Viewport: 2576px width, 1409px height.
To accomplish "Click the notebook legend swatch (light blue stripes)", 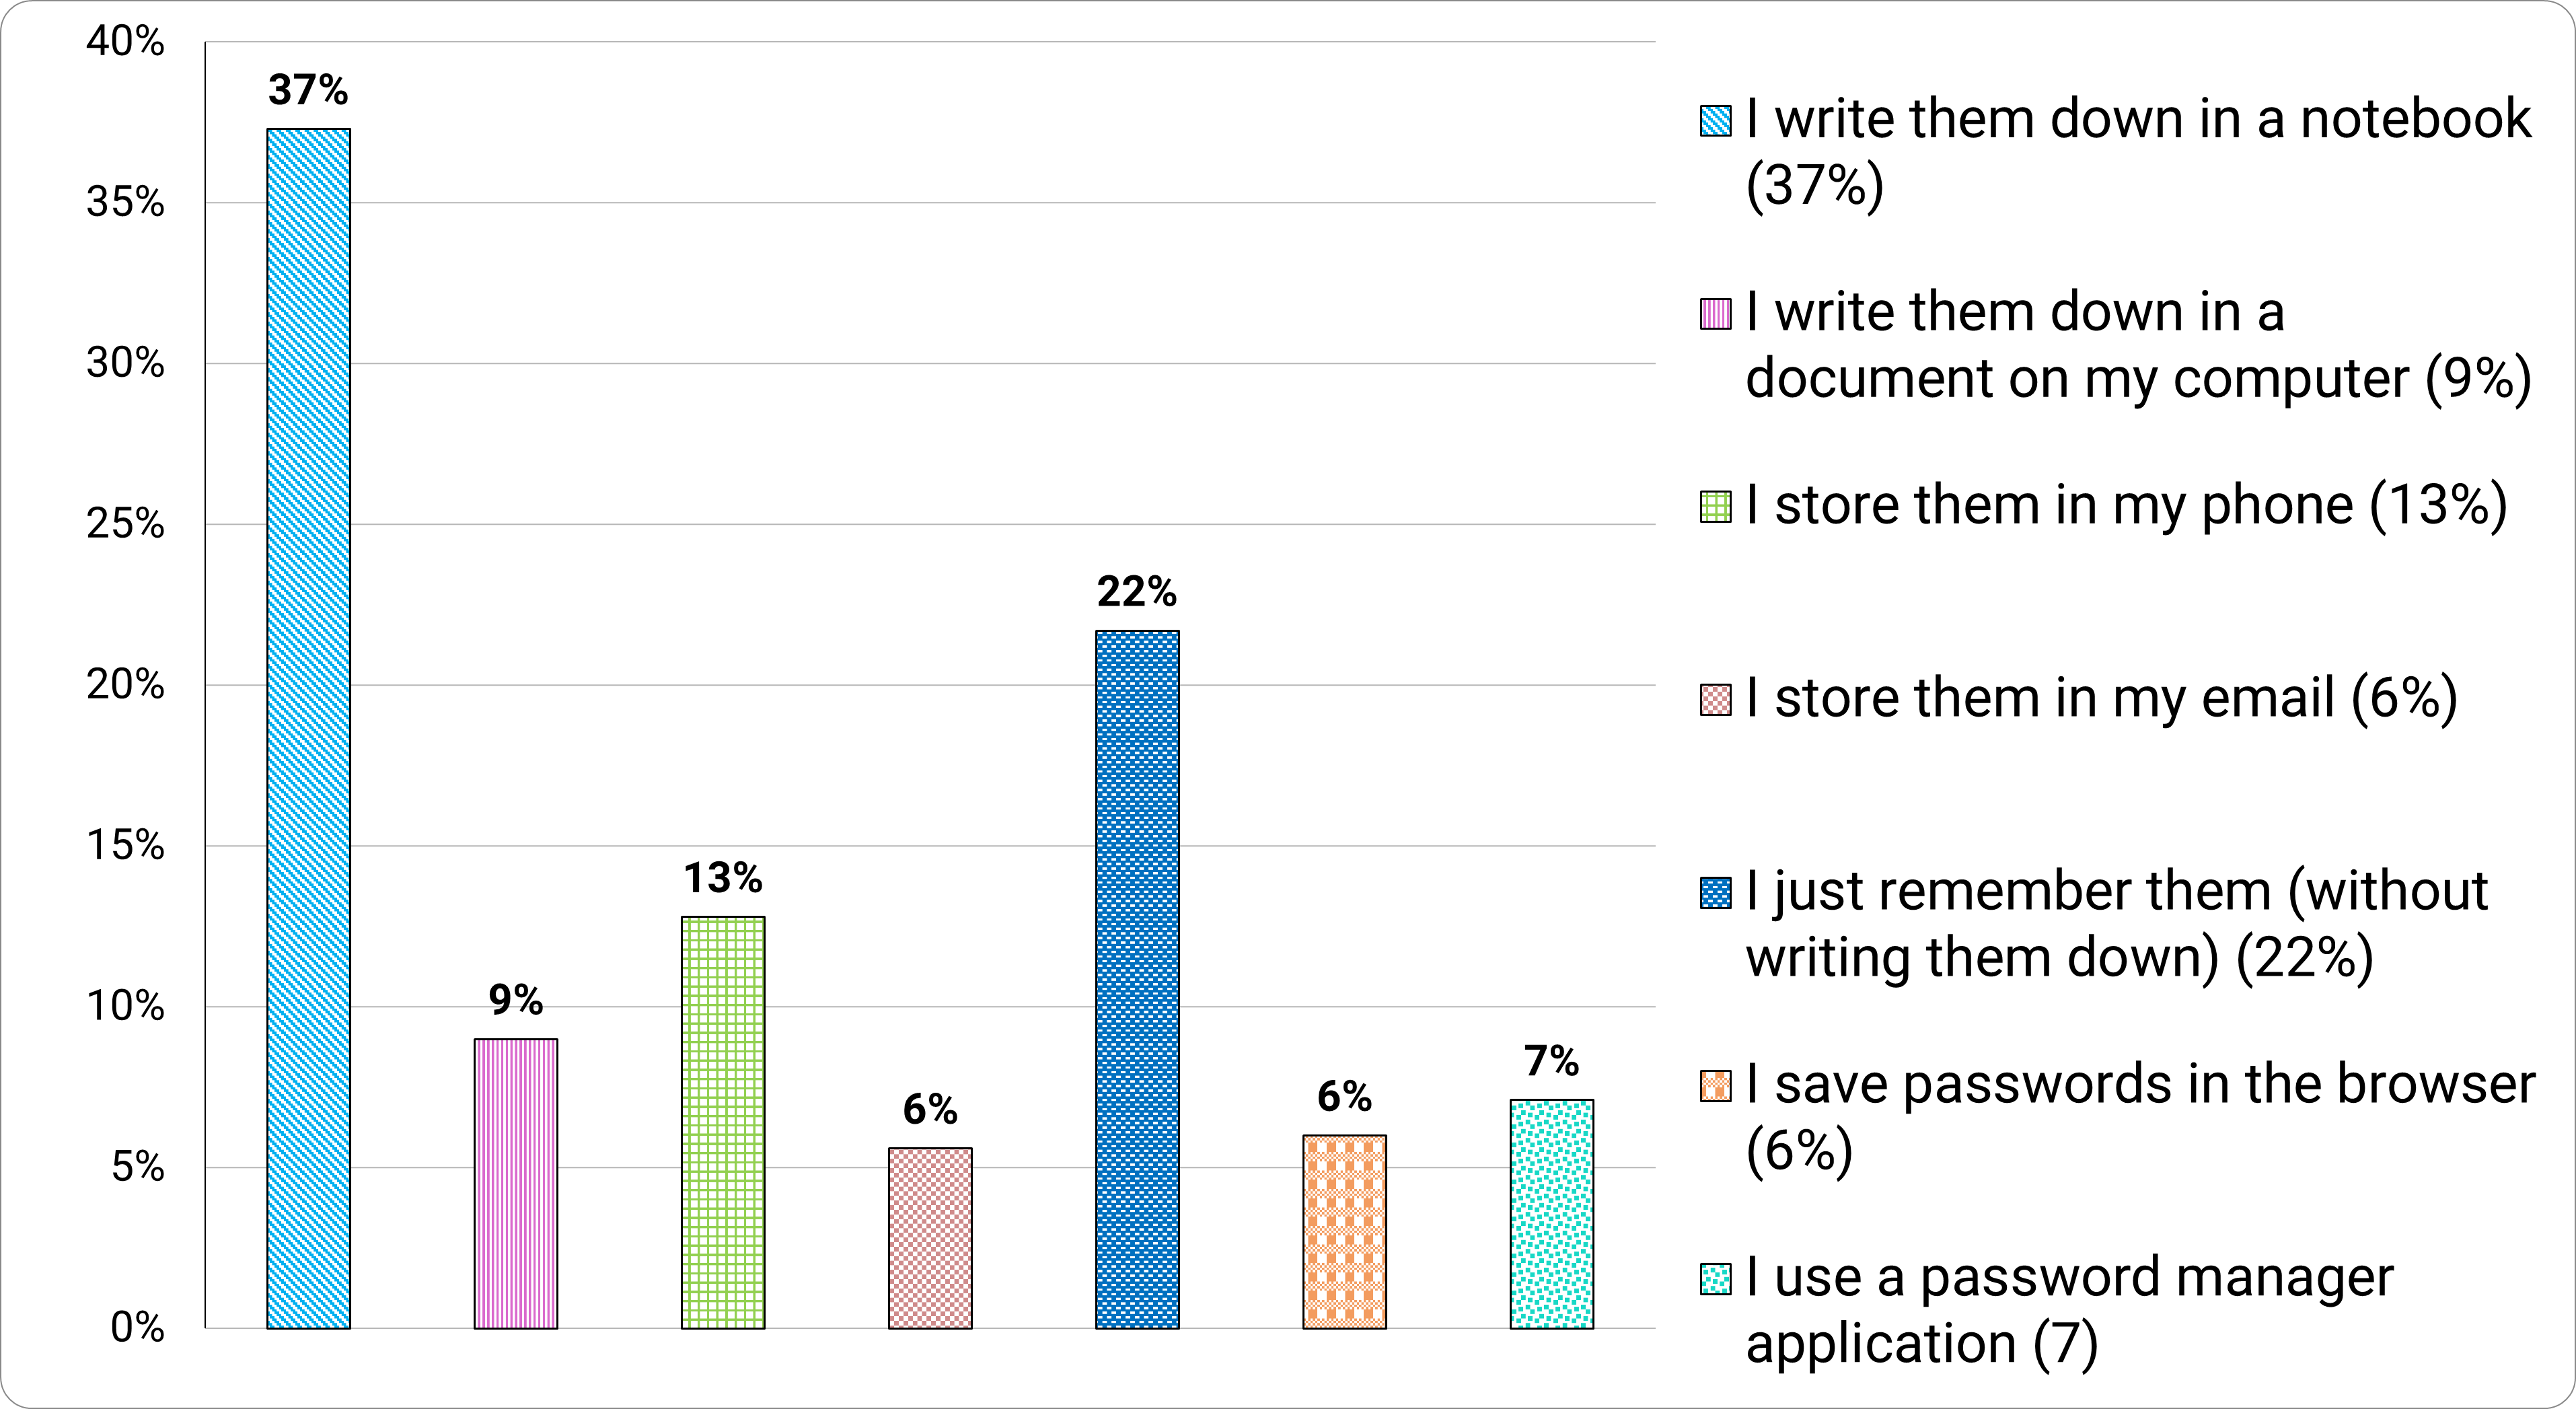I will tap(1715, 121).
